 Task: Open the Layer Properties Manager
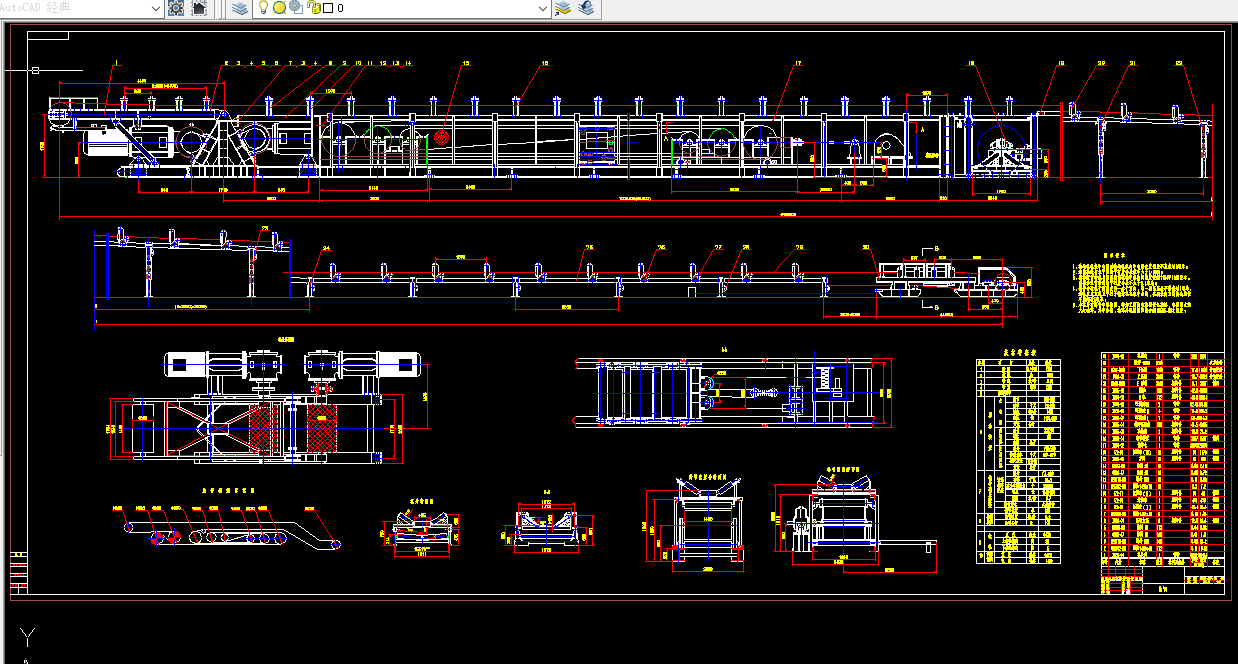[x=240, y=8]
